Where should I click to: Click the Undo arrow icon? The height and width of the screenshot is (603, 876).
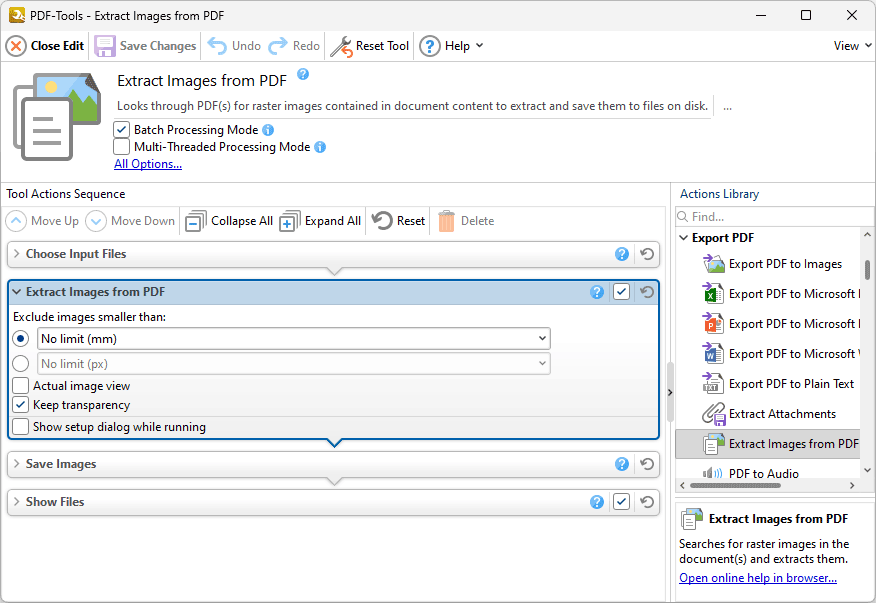click(x=217, y=46)
